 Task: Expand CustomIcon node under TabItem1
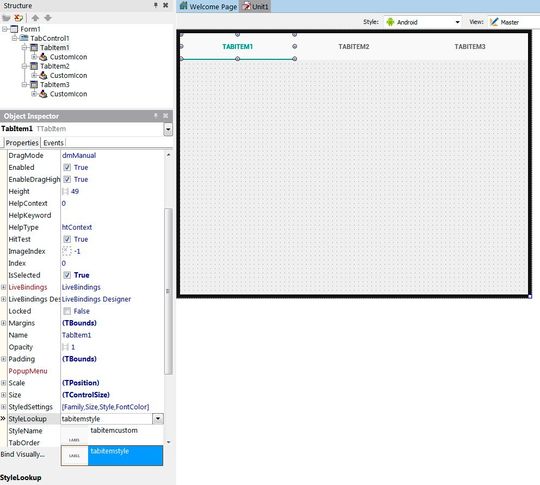34,57
